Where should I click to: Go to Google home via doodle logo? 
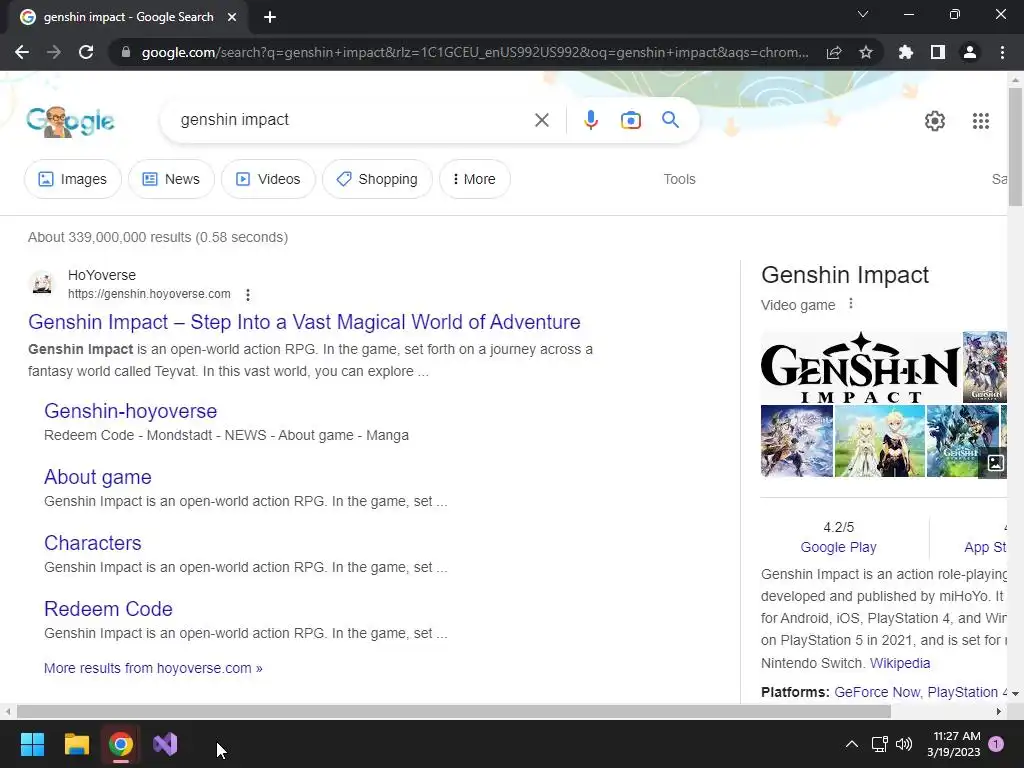71,121
